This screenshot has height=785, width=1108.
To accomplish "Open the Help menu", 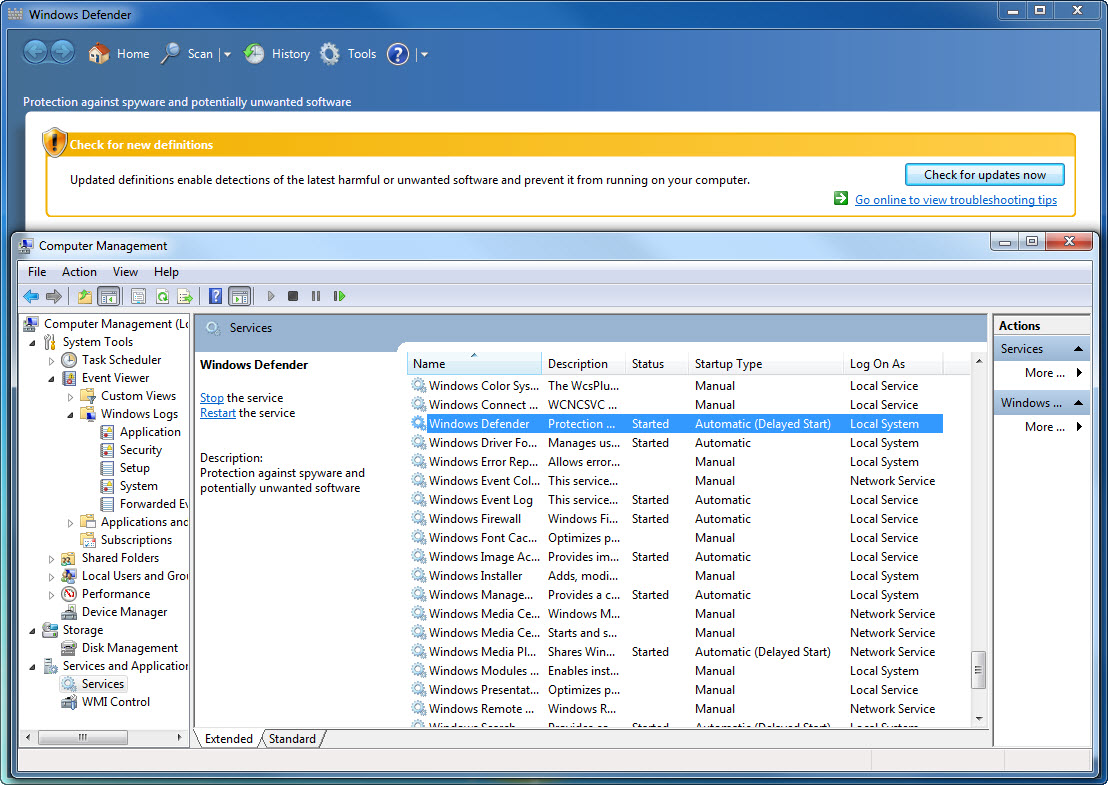I will pyautogui.click(x=166, y=272).
